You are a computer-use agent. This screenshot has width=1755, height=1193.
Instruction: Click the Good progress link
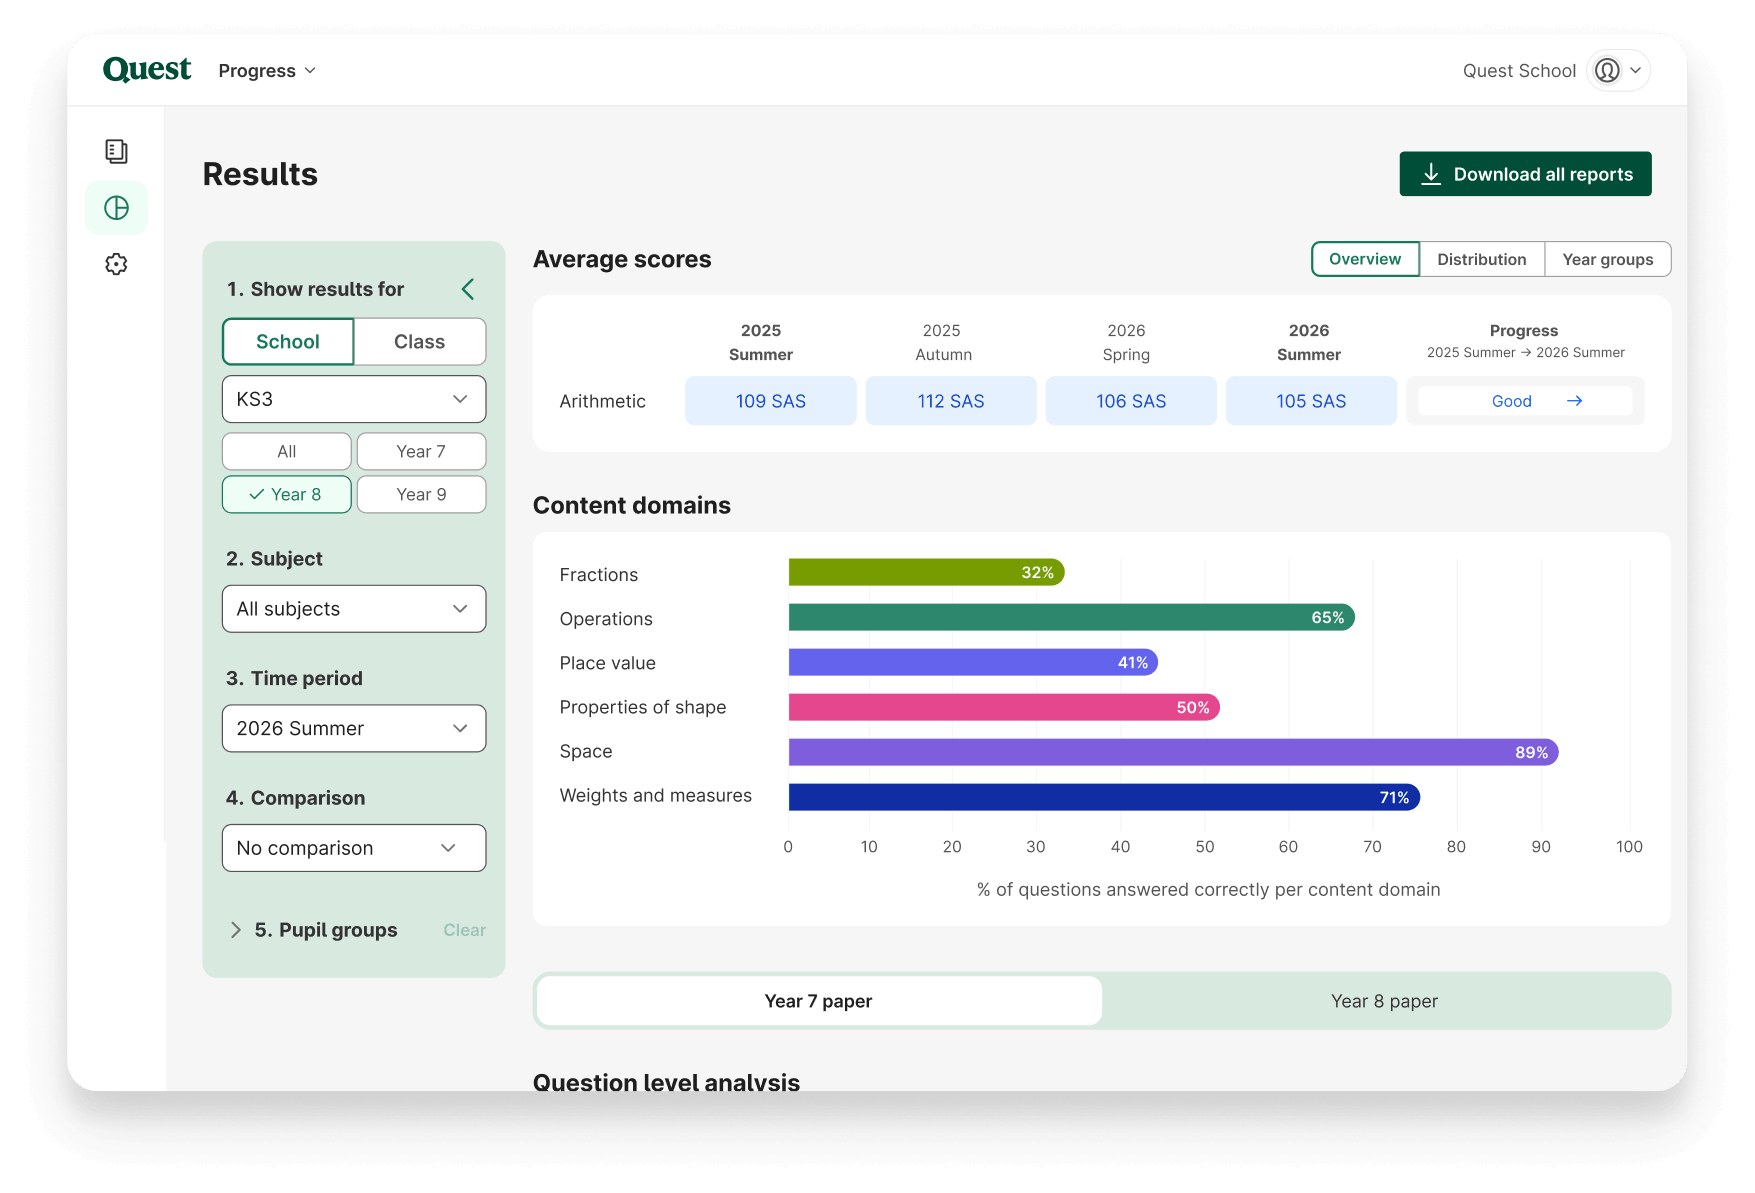click(x=1525, y=401)
